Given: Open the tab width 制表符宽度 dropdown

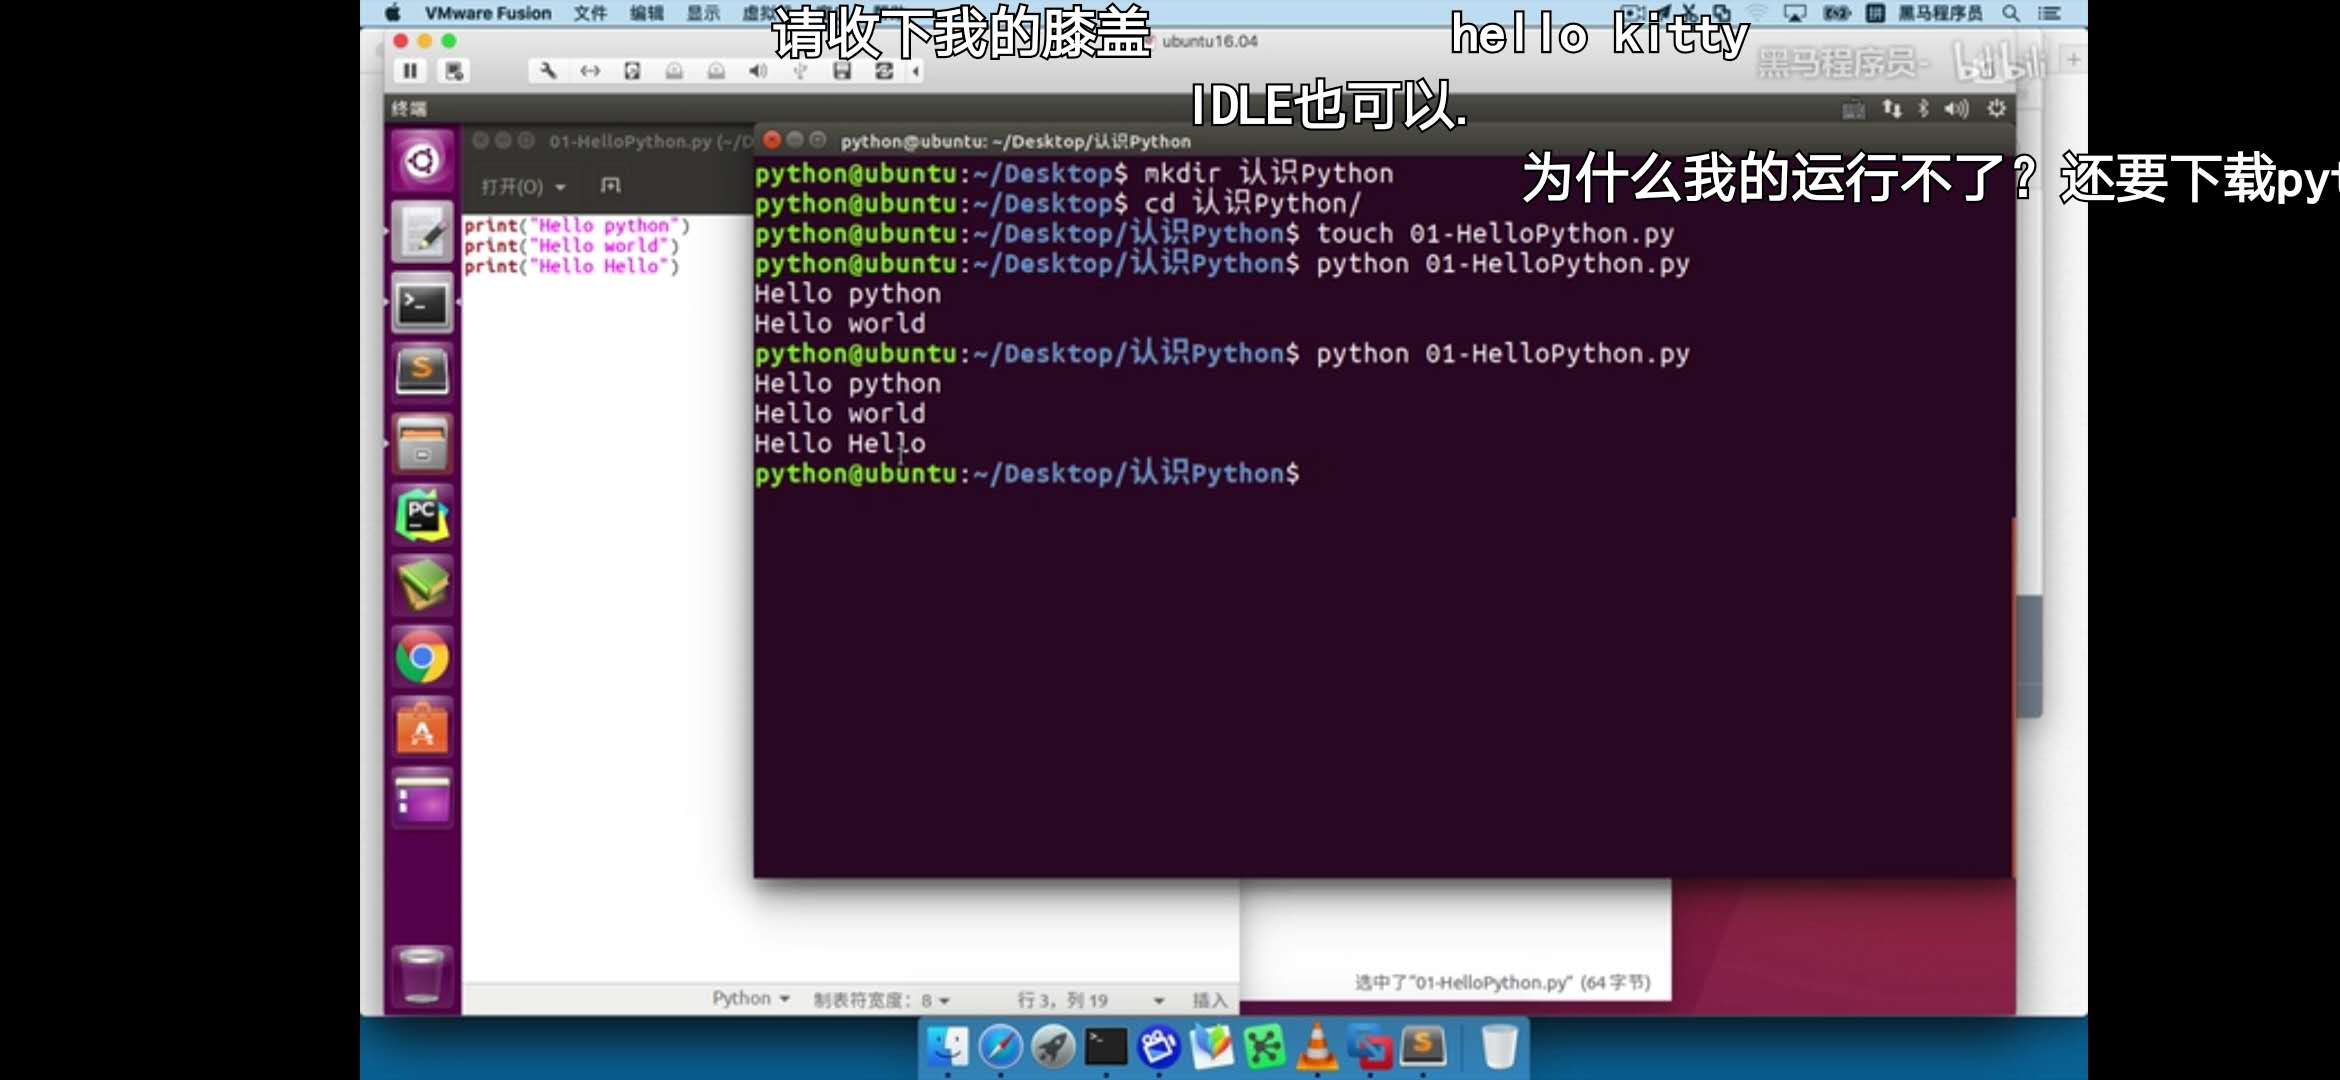Looking at the screenshot, I should 881,1000.
